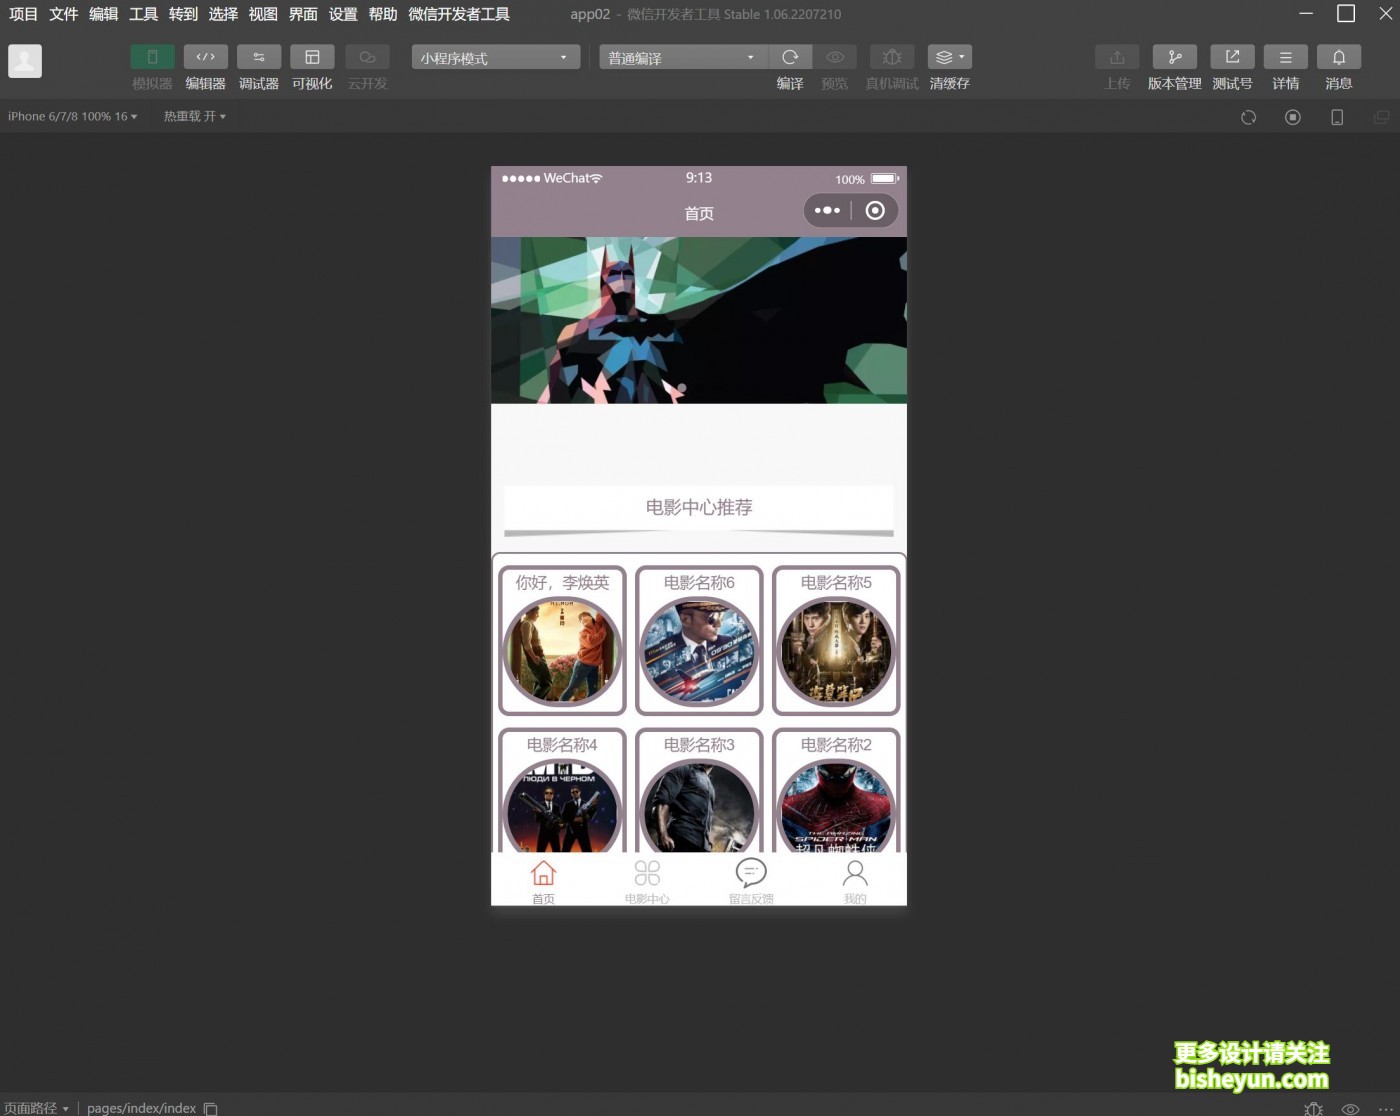Open the 项目 menu
1400x1116 pixels.
coord(23,14)
